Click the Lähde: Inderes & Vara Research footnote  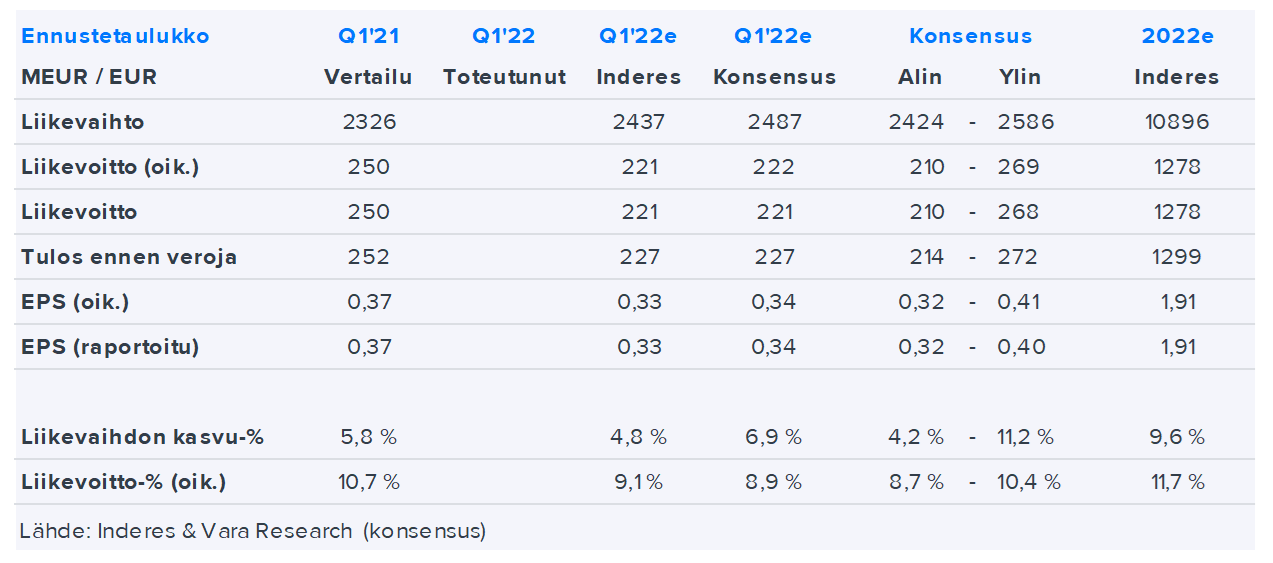click(x=252, y=531)
